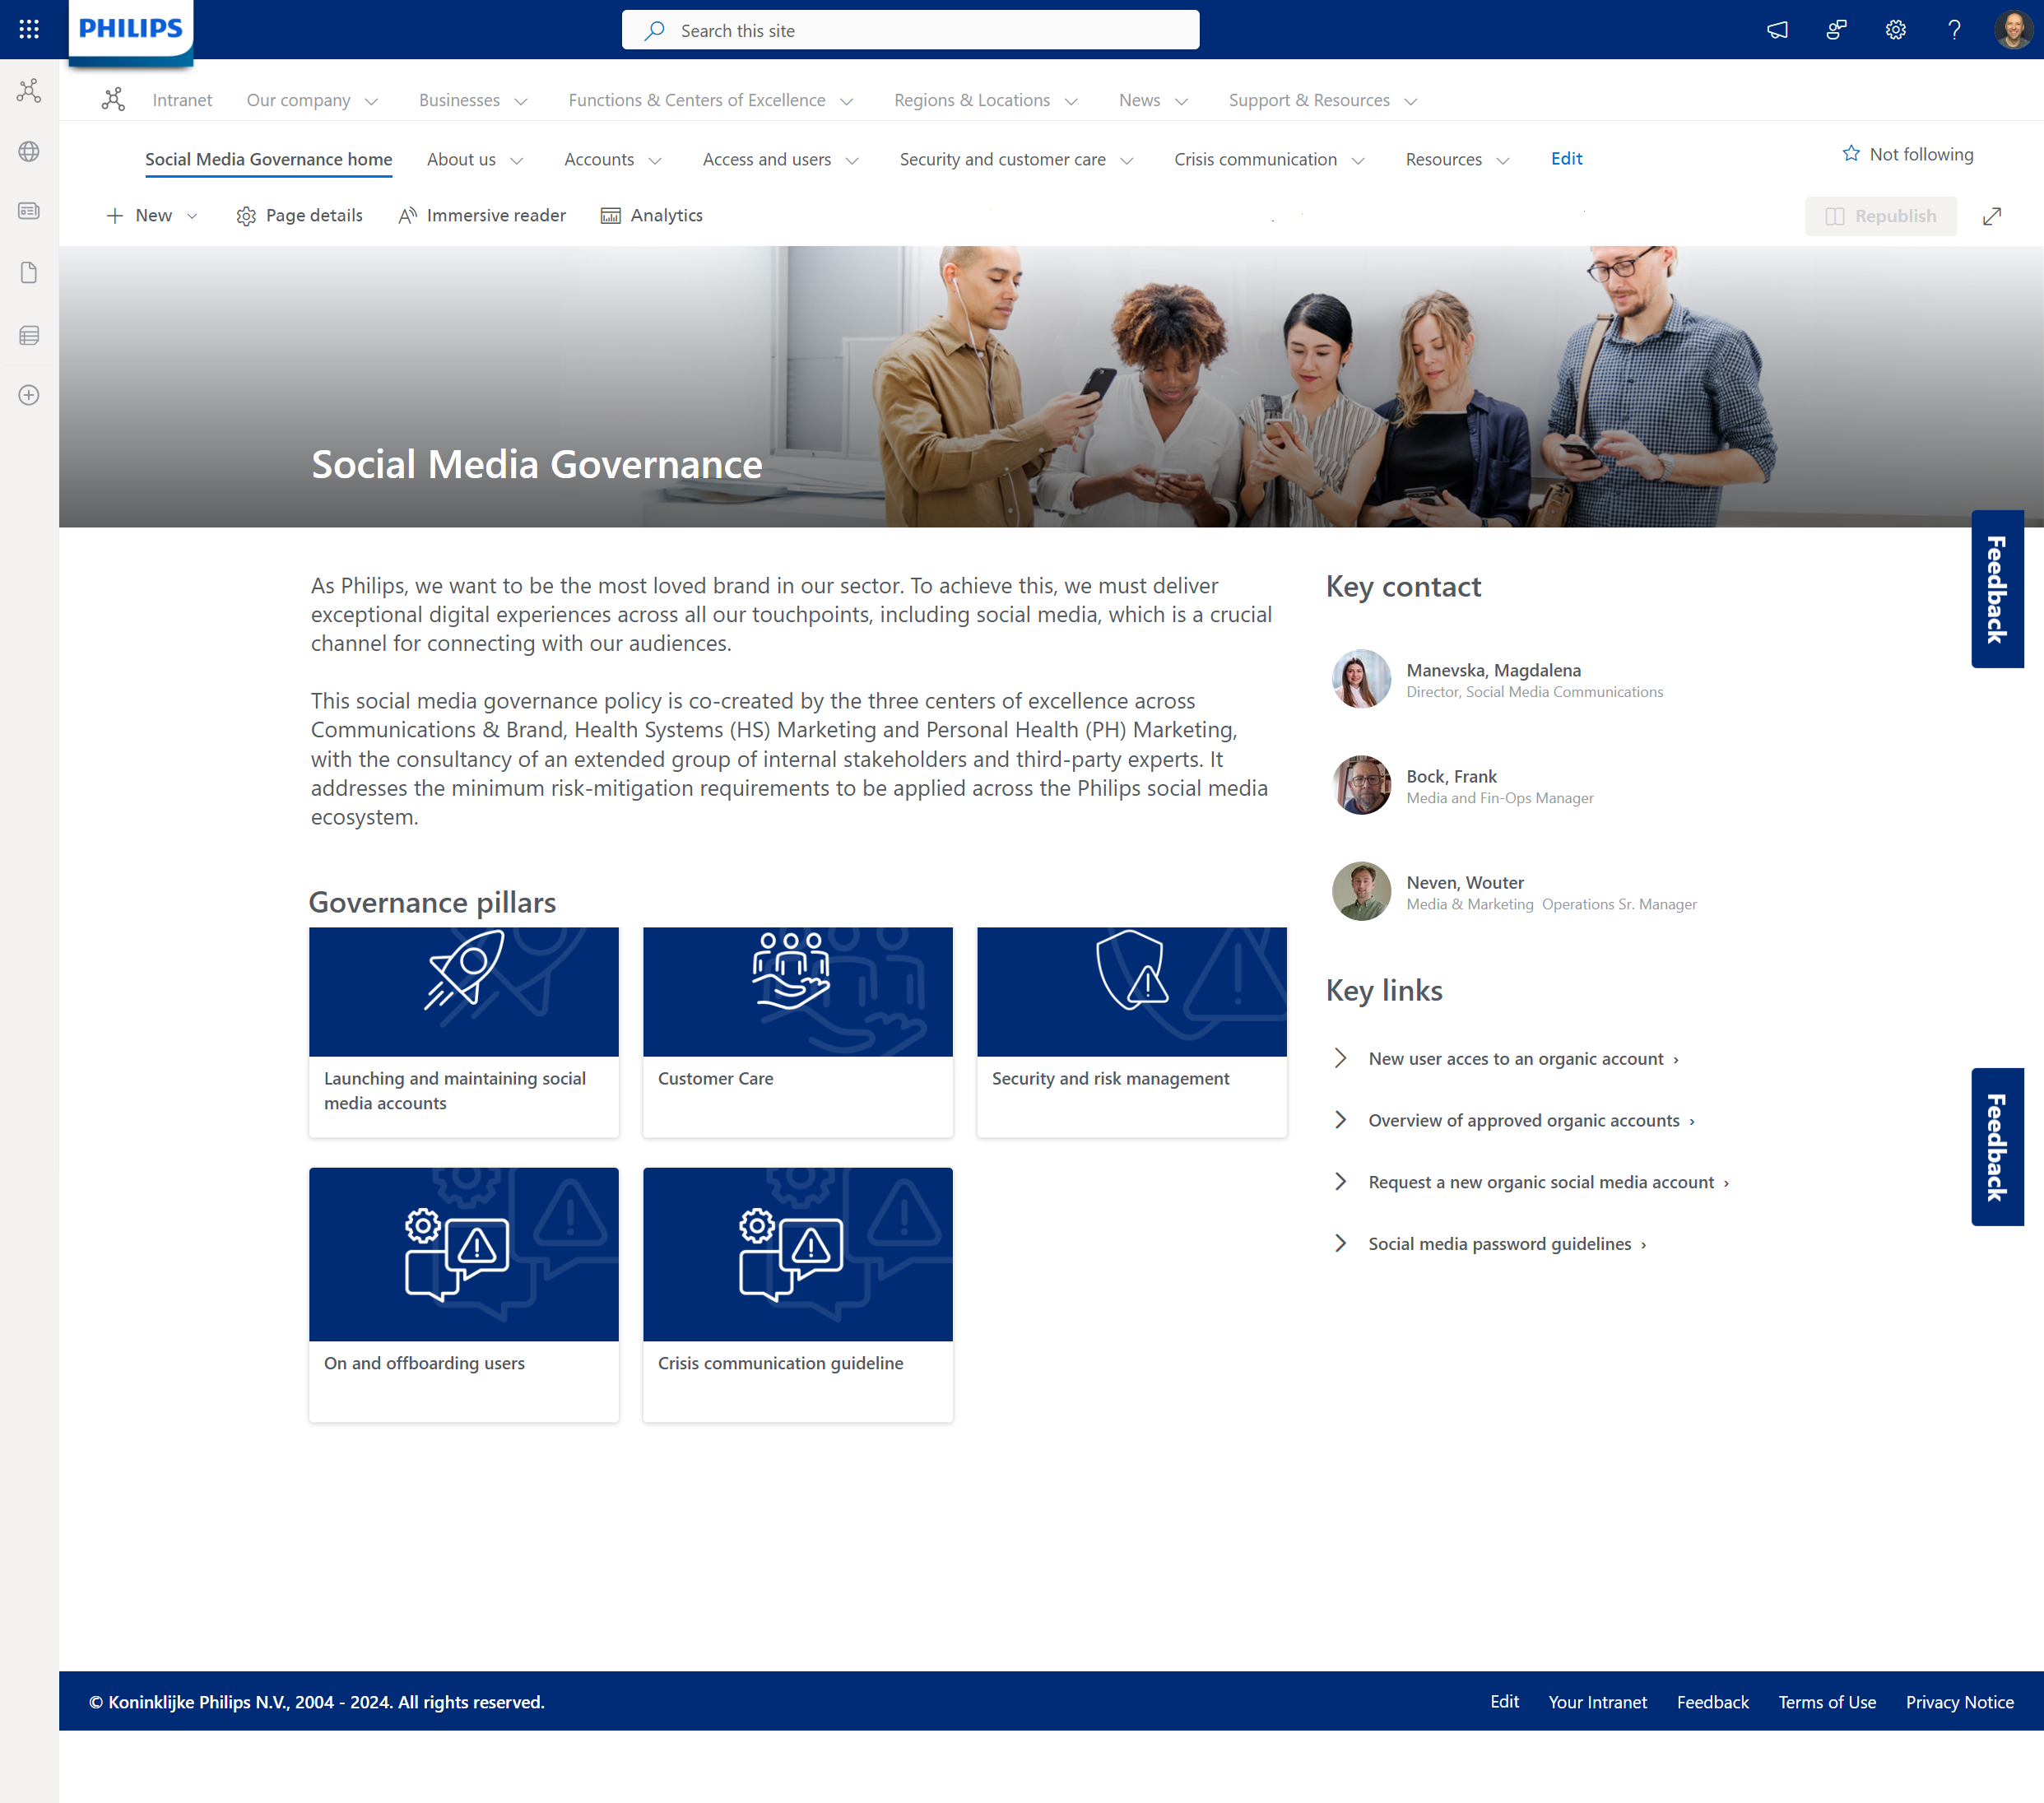This screenshot has height=1803, width=2044.
Task: Select Social Media Governance home tab
Action: pyautogui.click(x=268, y=159)
